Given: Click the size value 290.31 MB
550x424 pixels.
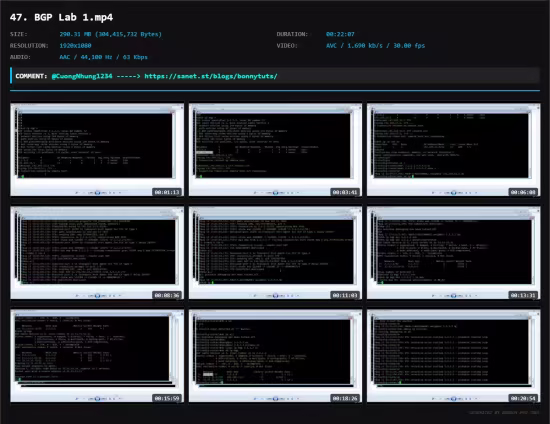Looking at the screenshot, I should click(110, 34).
